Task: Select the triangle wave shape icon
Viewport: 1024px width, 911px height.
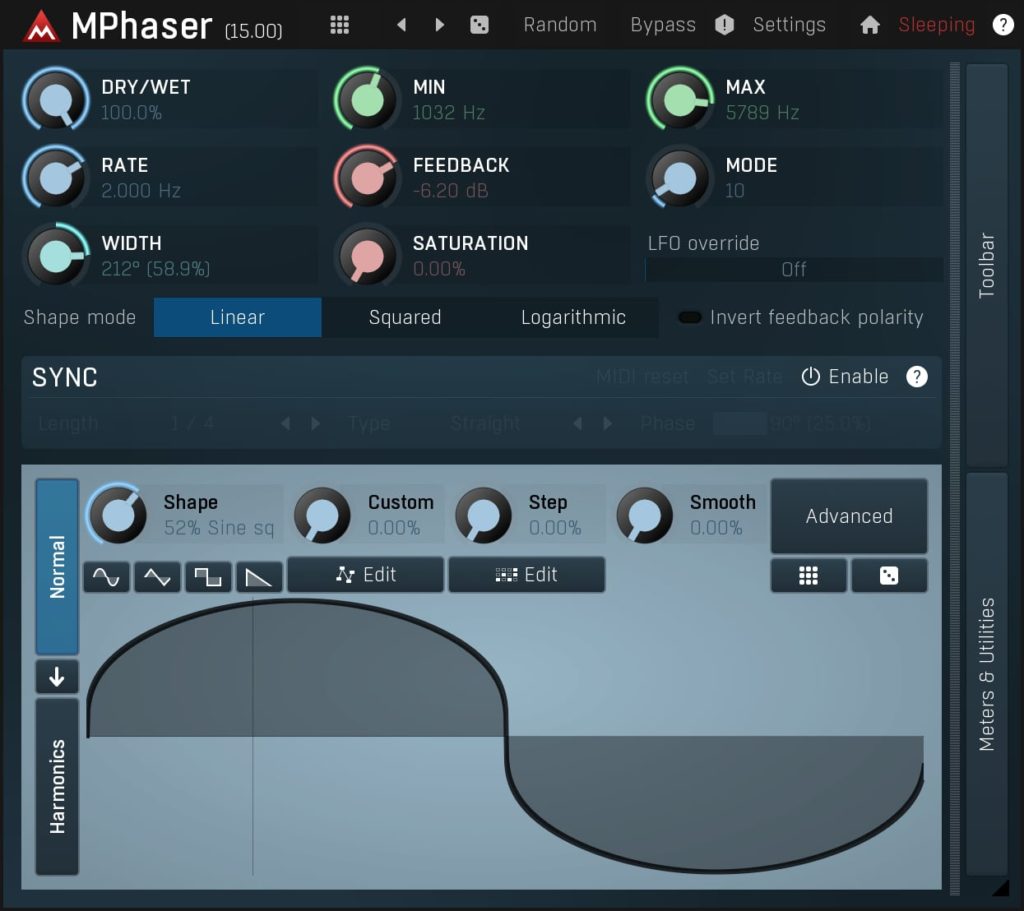Action: click(x=157, y=576)
